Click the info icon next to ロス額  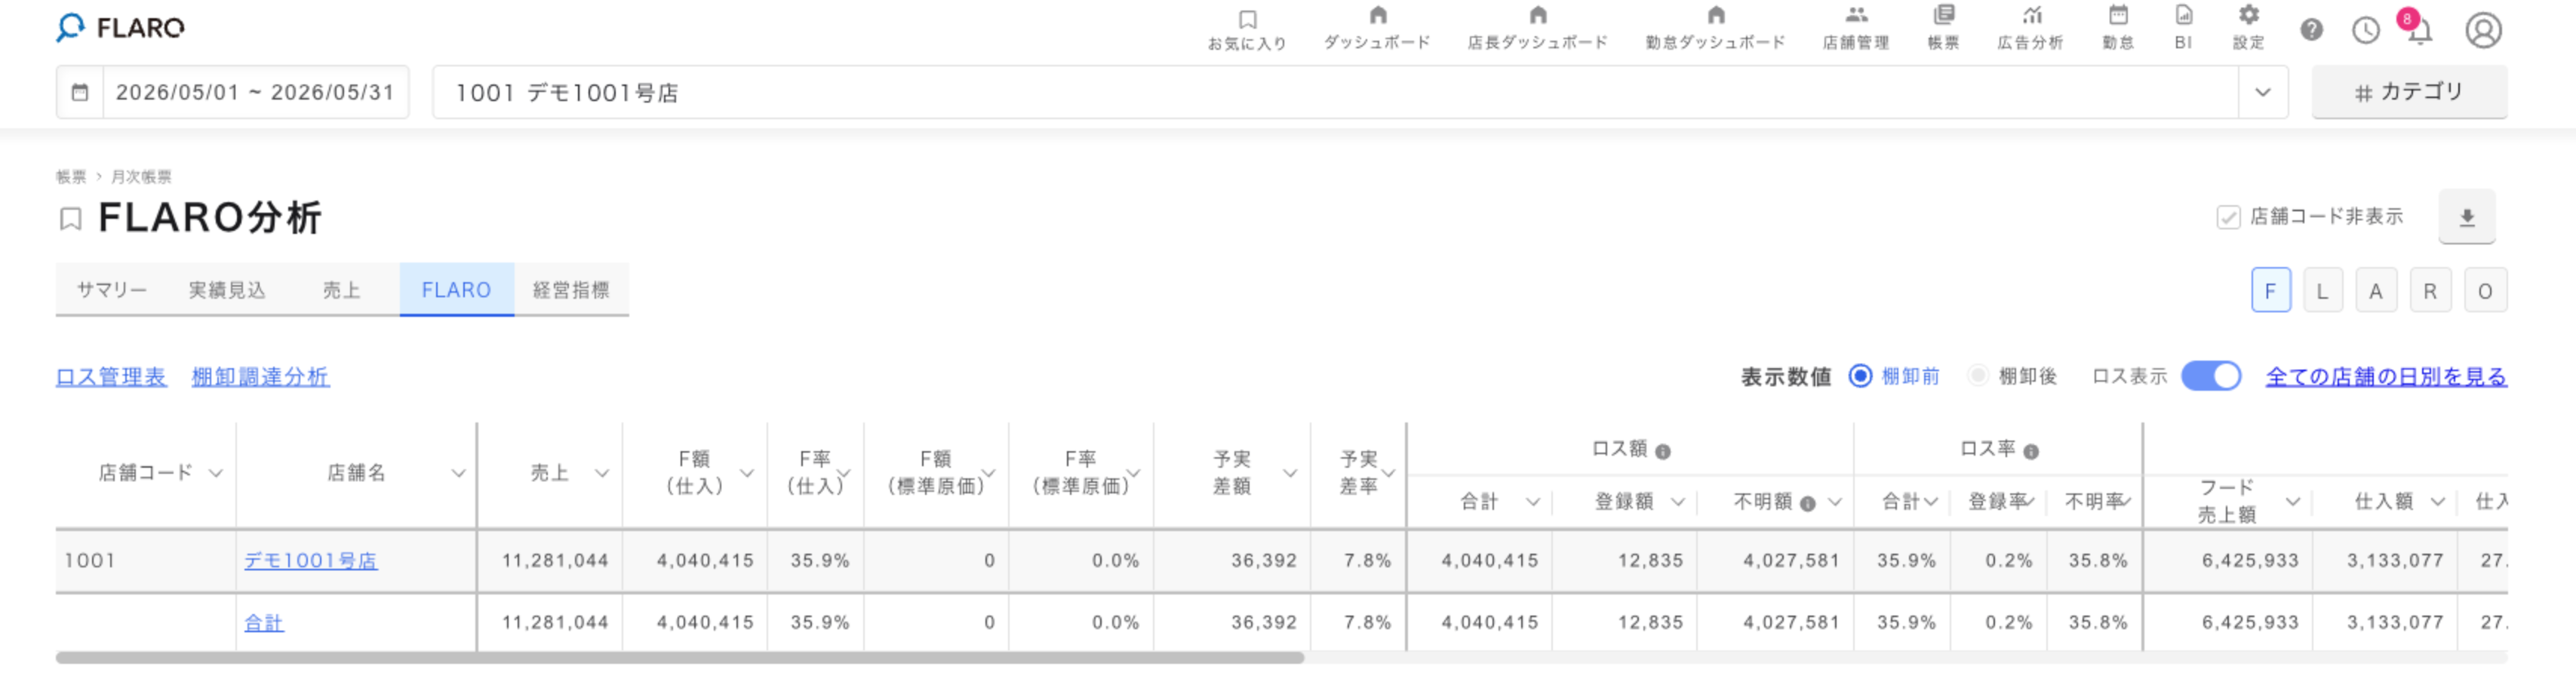pos(1663,451)
